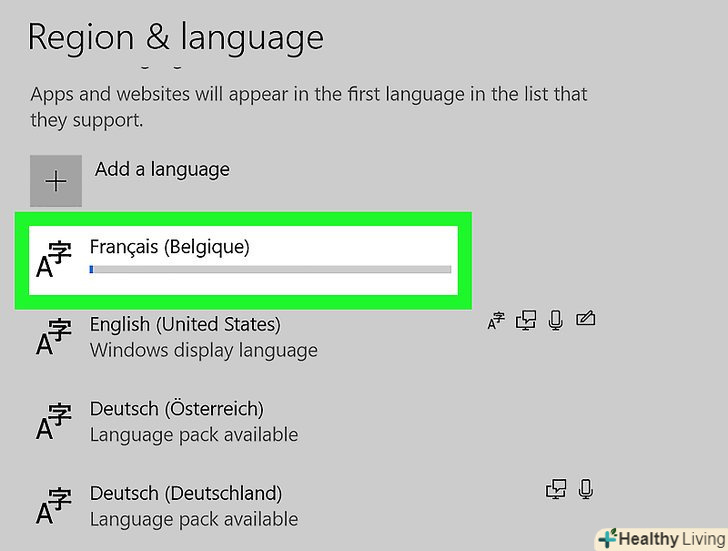The image size is (728, 551).
Task: Click the language glyph beside Deutsch (Deutschland)
Action: (53, 507)
